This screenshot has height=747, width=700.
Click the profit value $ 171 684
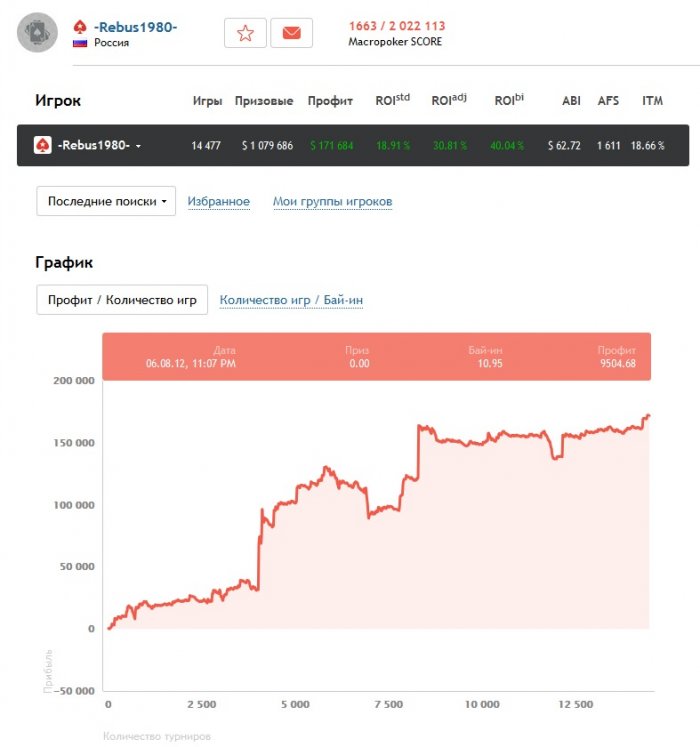pyautogui.click(x=331, y=146)
